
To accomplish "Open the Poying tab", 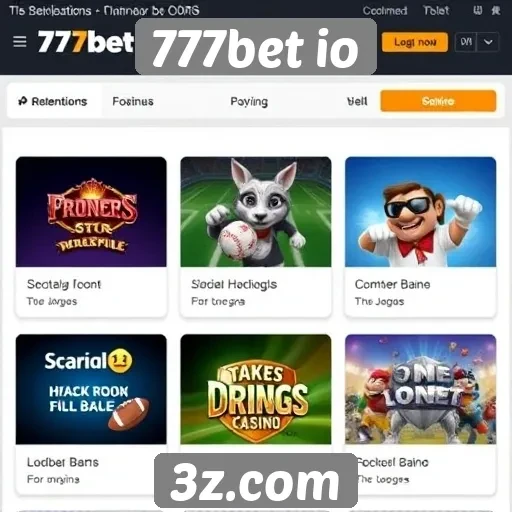I will tap(249, 101).
